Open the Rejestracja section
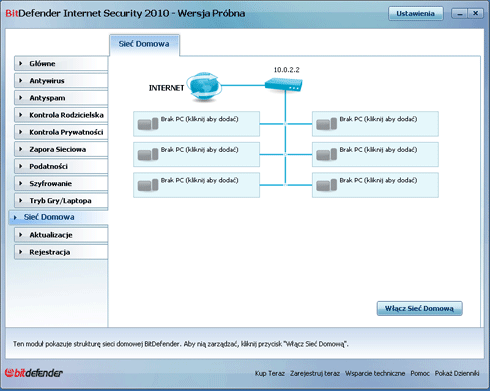 point(61,252)
